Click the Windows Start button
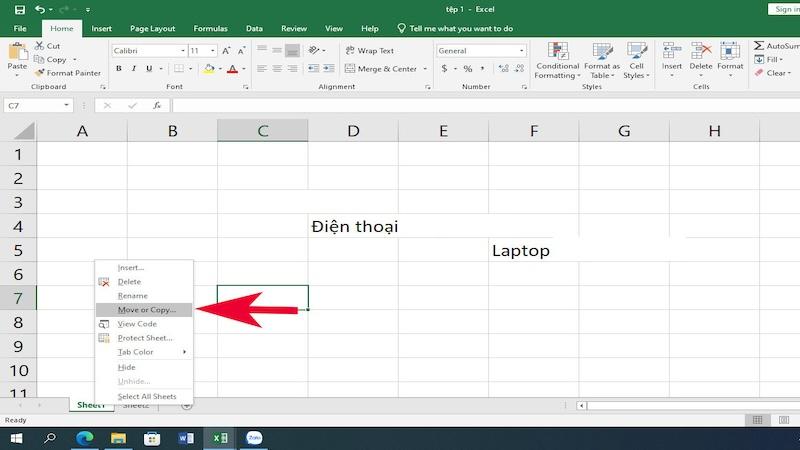800x450 pixels. pos(16,438)
